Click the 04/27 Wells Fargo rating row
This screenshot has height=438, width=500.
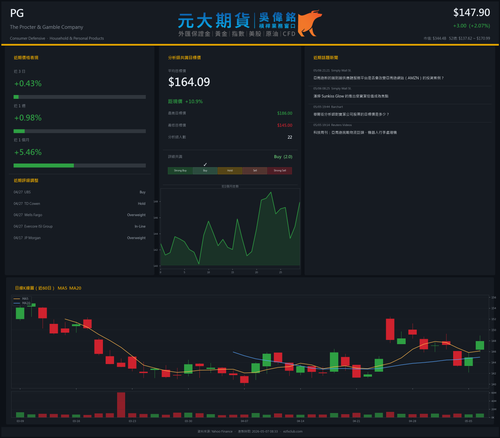(80, 215)
